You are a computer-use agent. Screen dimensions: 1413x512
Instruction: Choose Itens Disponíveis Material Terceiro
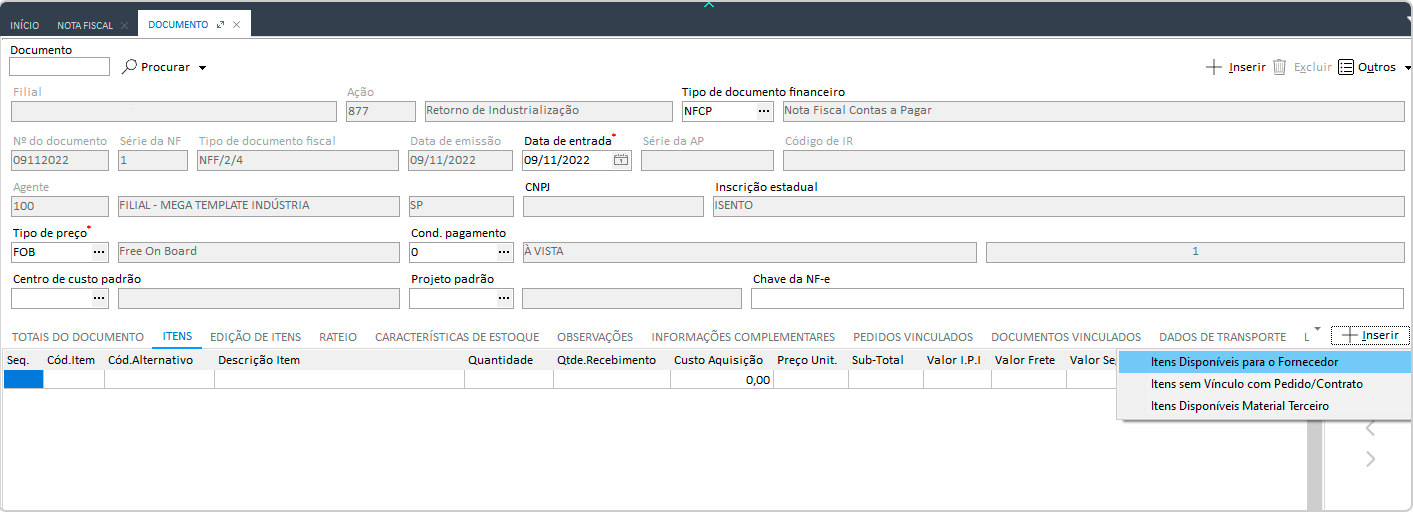[1239, 406]
